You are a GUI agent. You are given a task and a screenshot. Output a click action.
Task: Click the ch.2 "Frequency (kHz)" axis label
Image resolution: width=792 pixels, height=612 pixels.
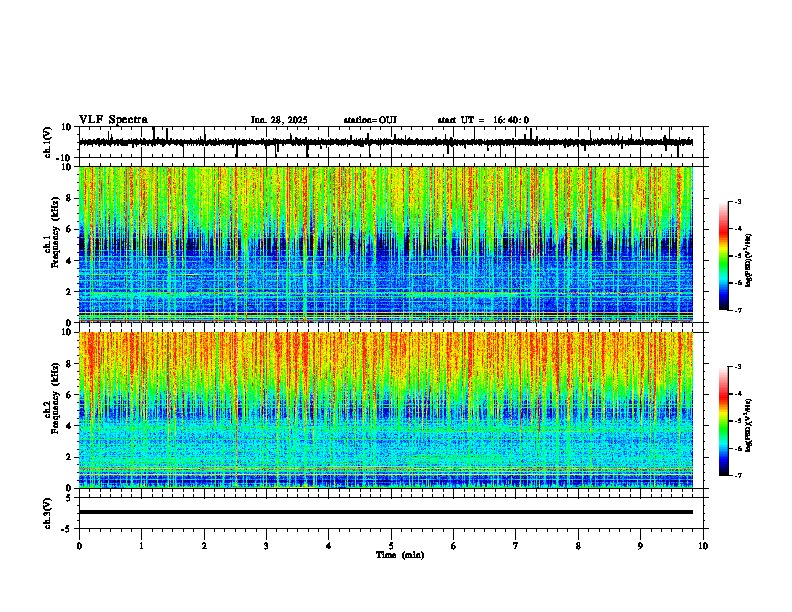[x=56, y=398]
